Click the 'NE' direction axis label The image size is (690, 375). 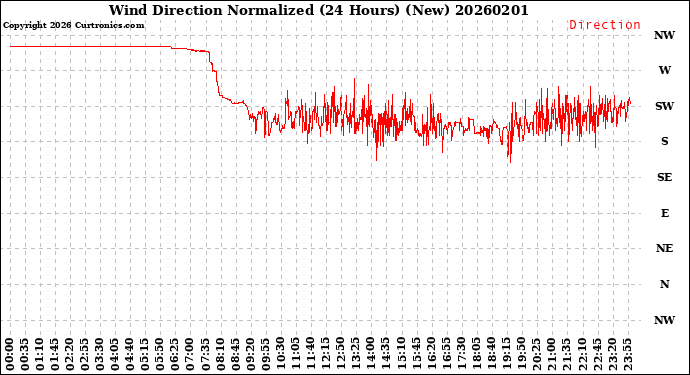(664, 248)
